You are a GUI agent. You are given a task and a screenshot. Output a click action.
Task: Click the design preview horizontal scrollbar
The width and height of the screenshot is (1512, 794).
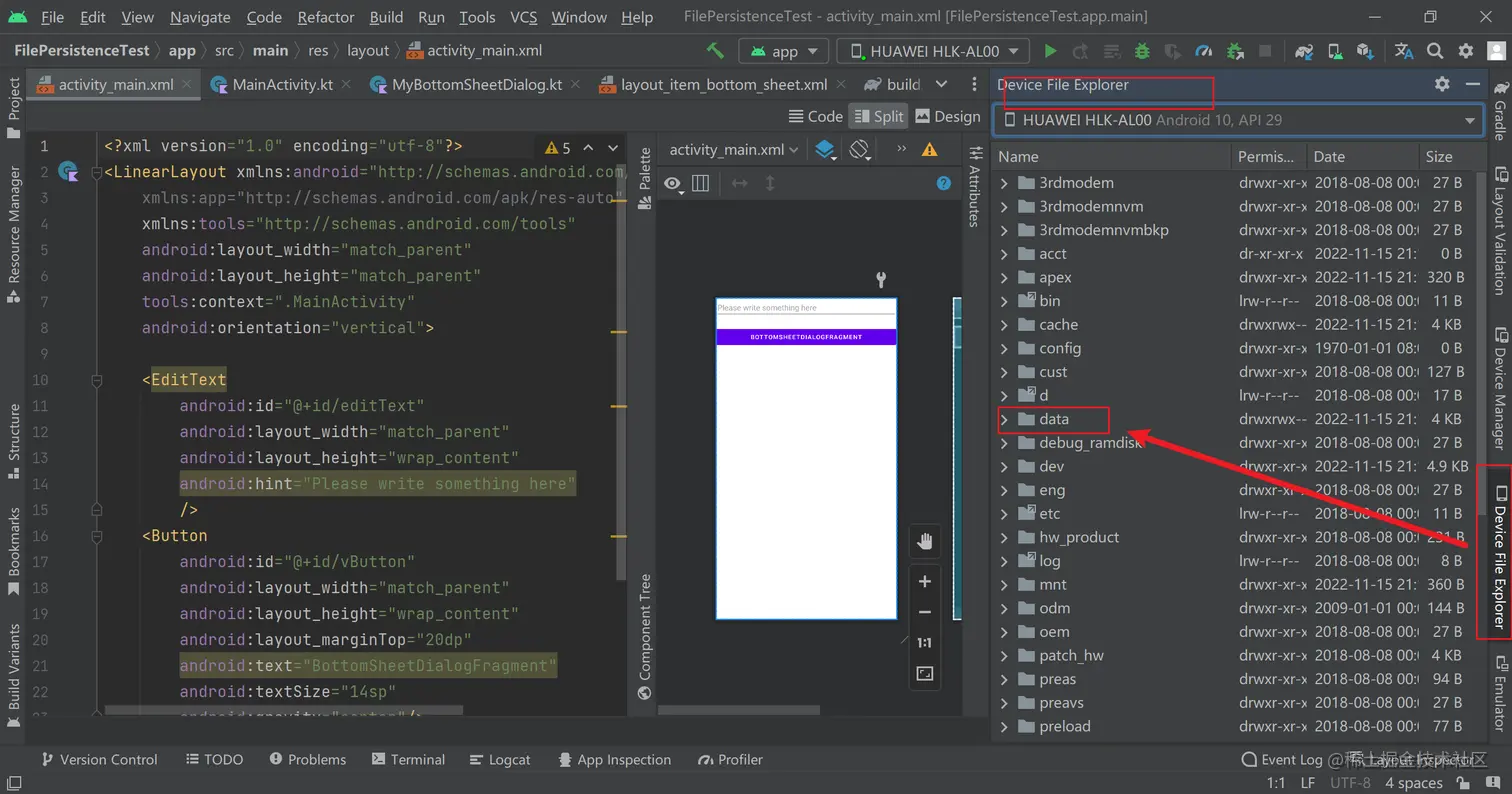point(739,710)
